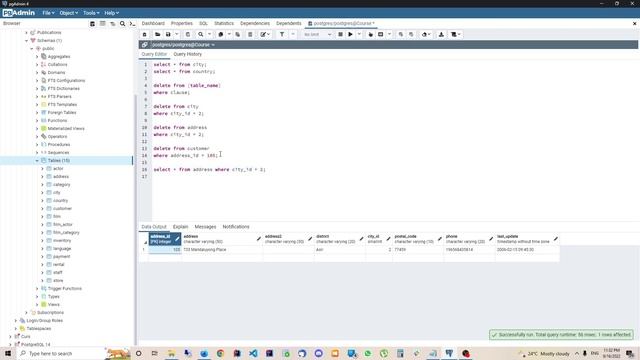This screenshot has width=640, height=360.
Task: Execute the query with the play button
Action: pos(350,35)
